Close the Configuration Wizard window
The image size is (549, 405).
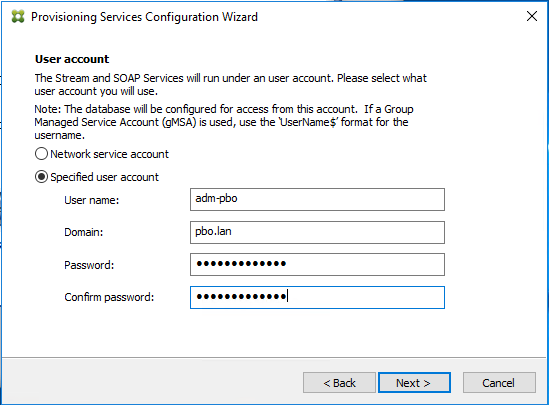532,16
